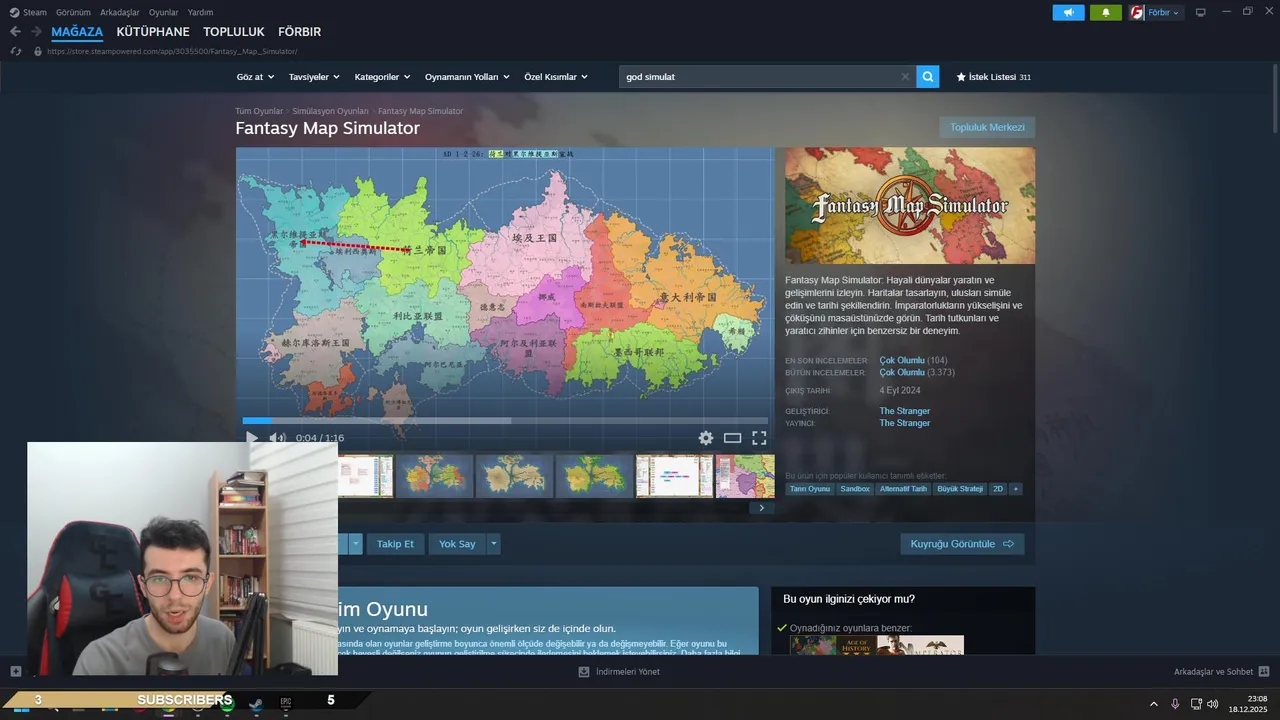Show hidden tray icons chevron
Viewport: 1280px width, 720px height.
pos(1153,704)
